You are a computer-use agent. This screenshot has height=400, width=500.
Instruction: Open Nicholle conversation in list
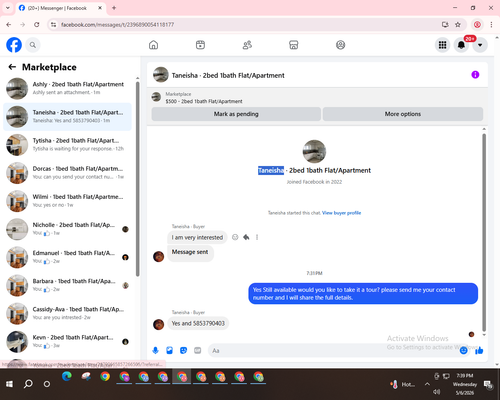[67, 229]
